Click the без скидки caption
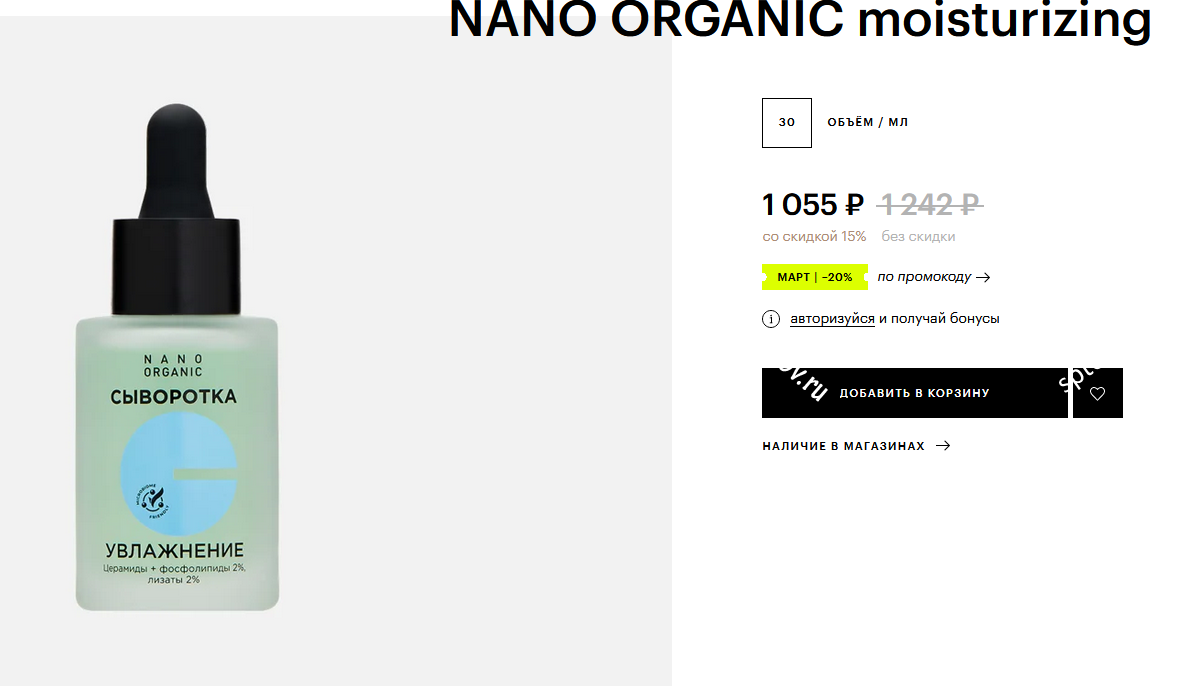The height and width of the screenshot is (686, 1196). tap(918, 237)
